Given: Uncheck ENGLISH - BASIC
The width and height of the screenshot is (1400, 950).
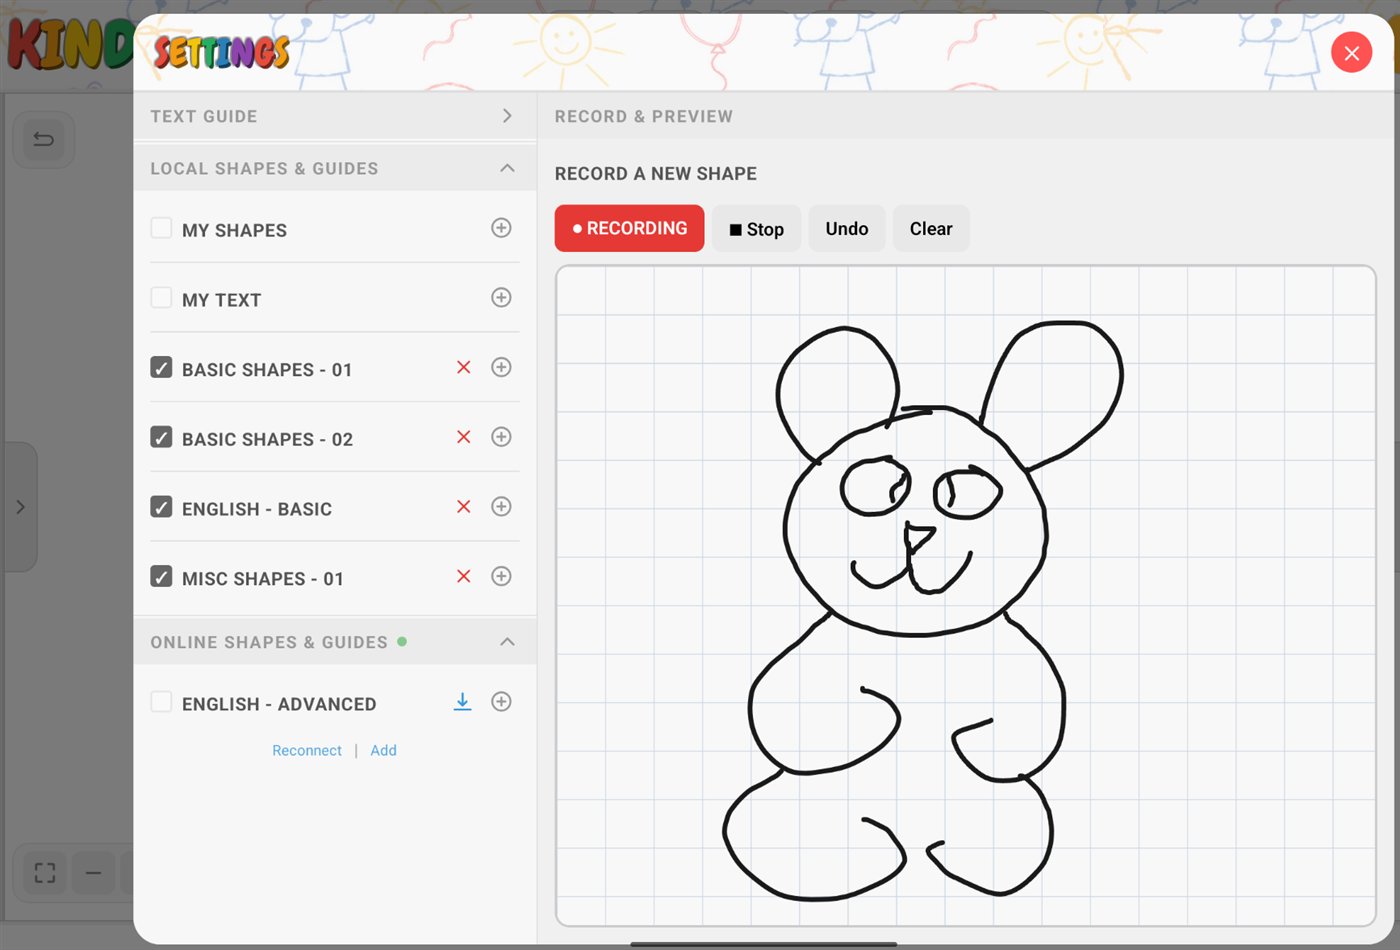Looking at the screenshot, I should click(161, 507).
